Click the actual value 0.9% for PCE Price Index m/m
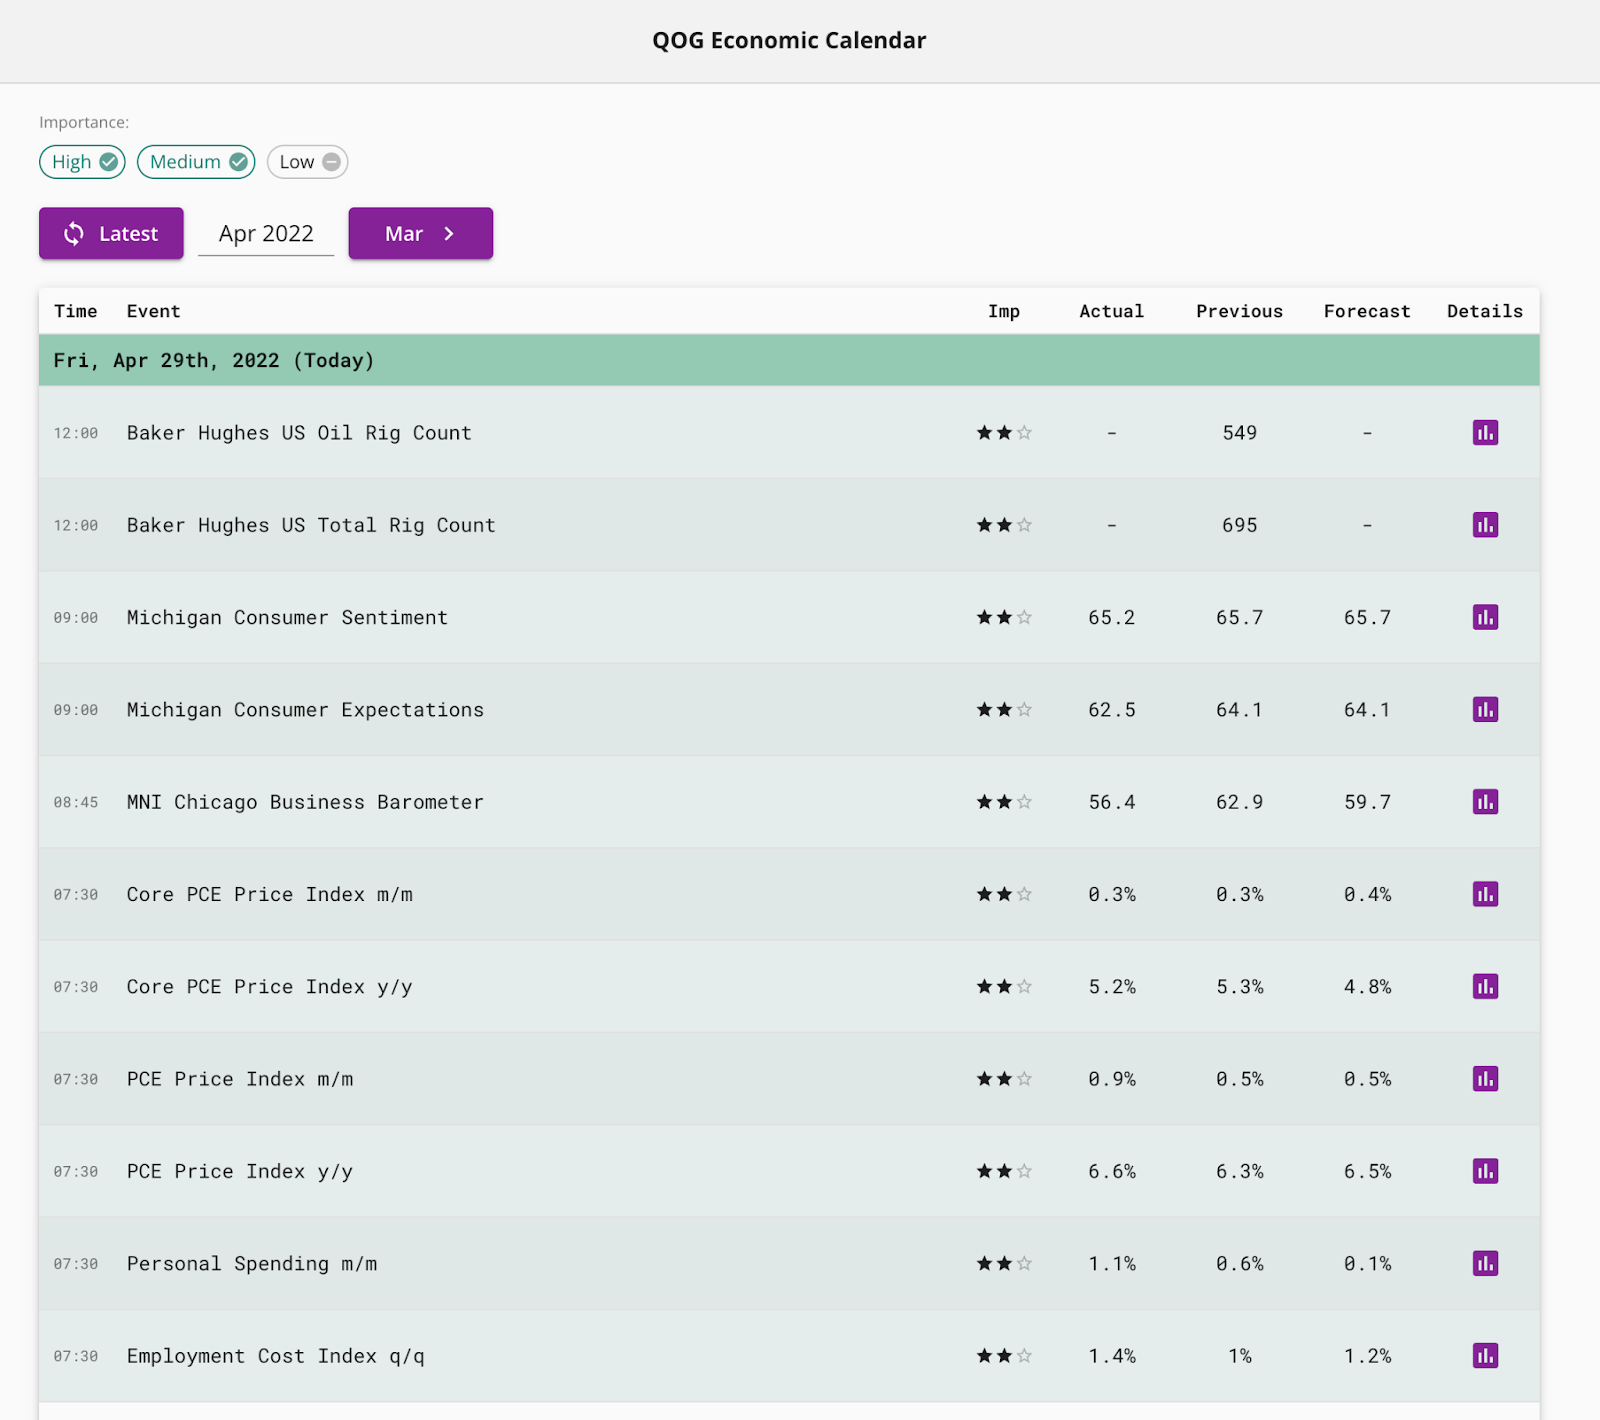Image resolution: width=1600 pixels, height=1420 pixels. (x=1112, y=1079)
